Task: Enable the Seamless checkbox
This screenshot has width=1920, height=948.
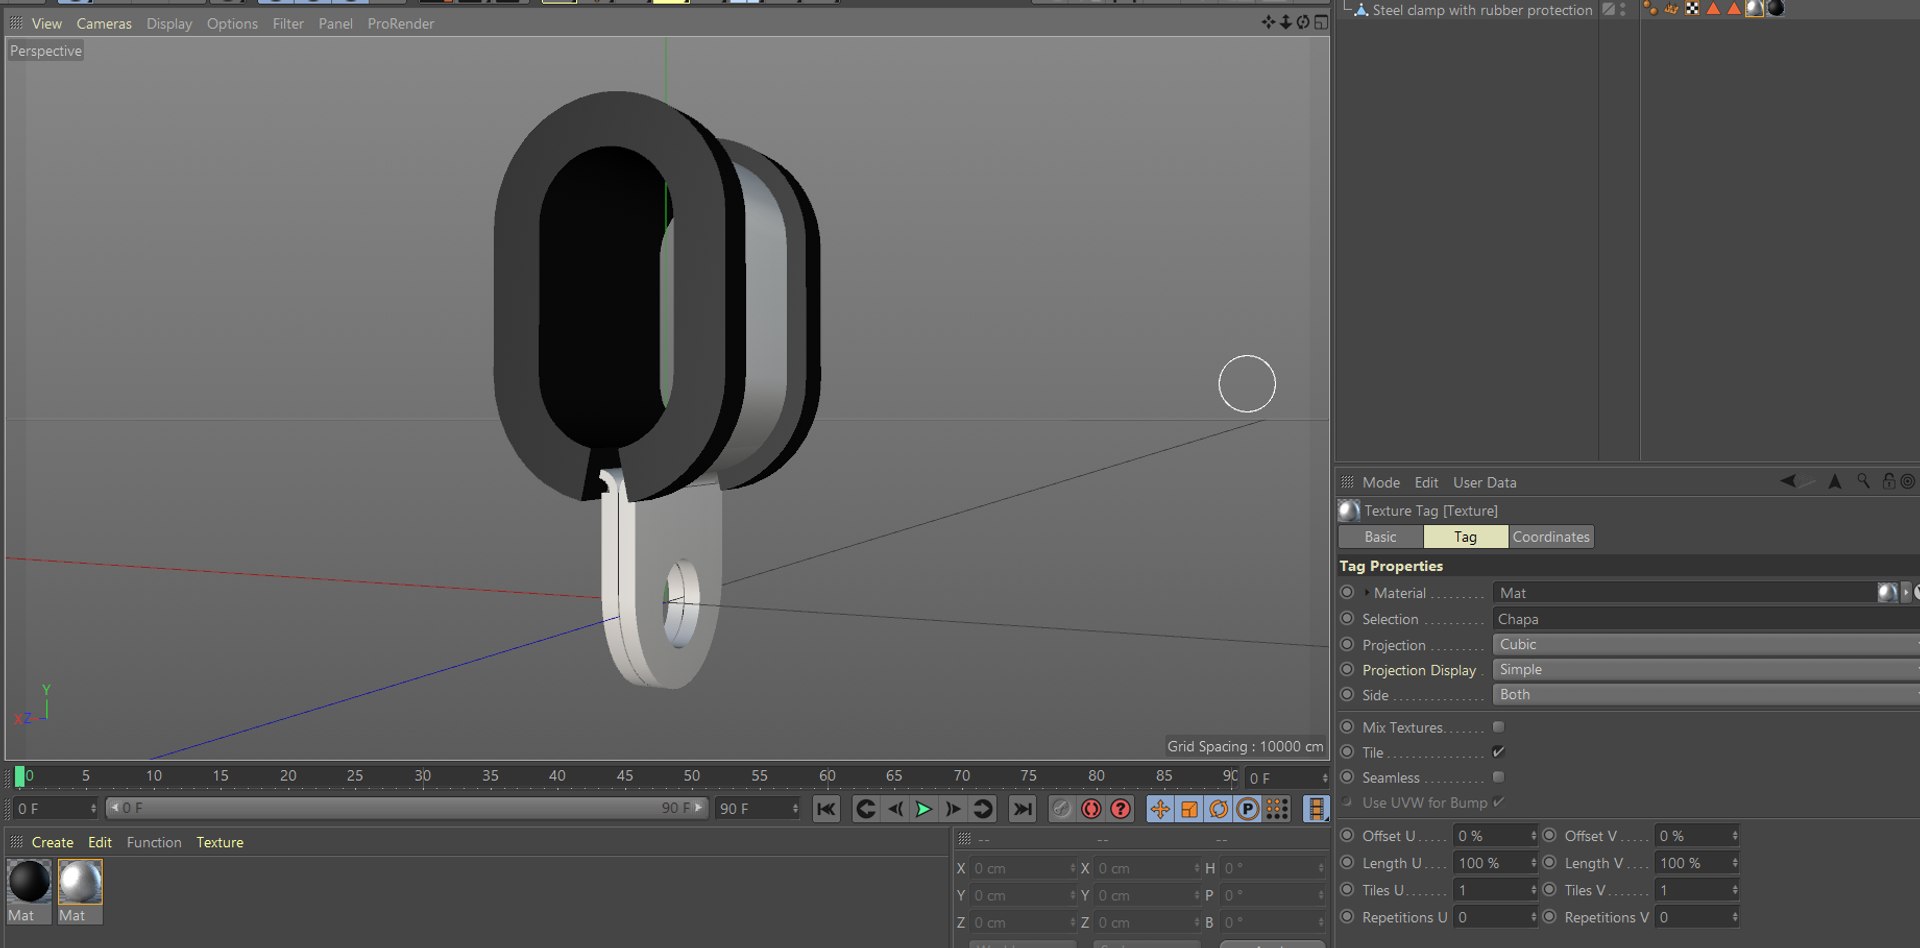Action: coord(1498,777)
